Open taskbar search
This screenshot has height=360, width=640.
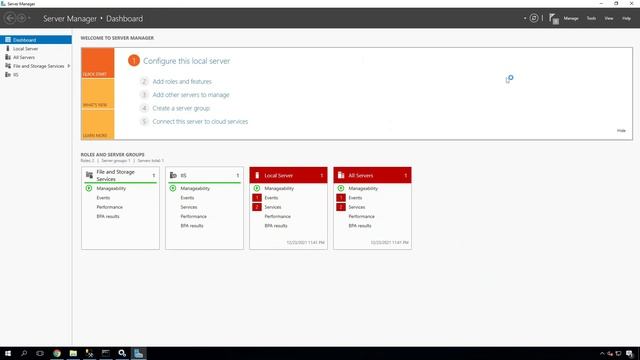point(24,353)
